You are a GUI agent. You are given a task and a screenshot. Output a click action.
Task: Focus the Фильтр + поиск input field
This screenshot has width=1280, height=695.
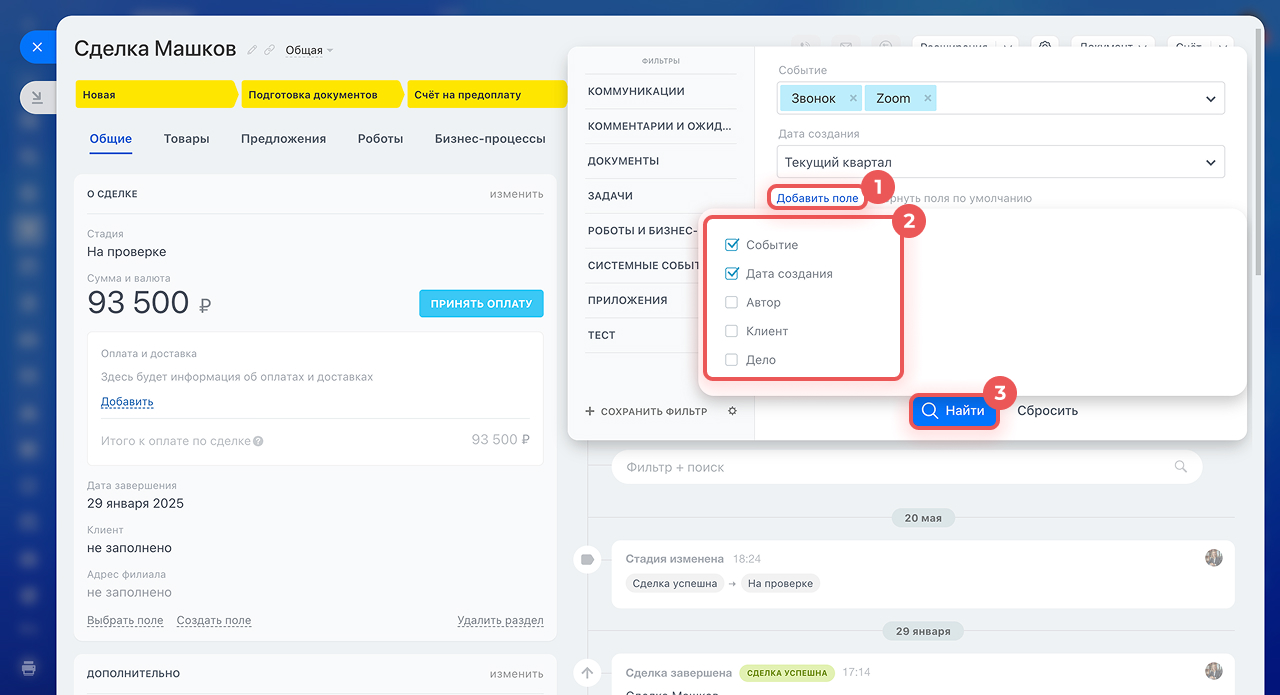[890, 467]
